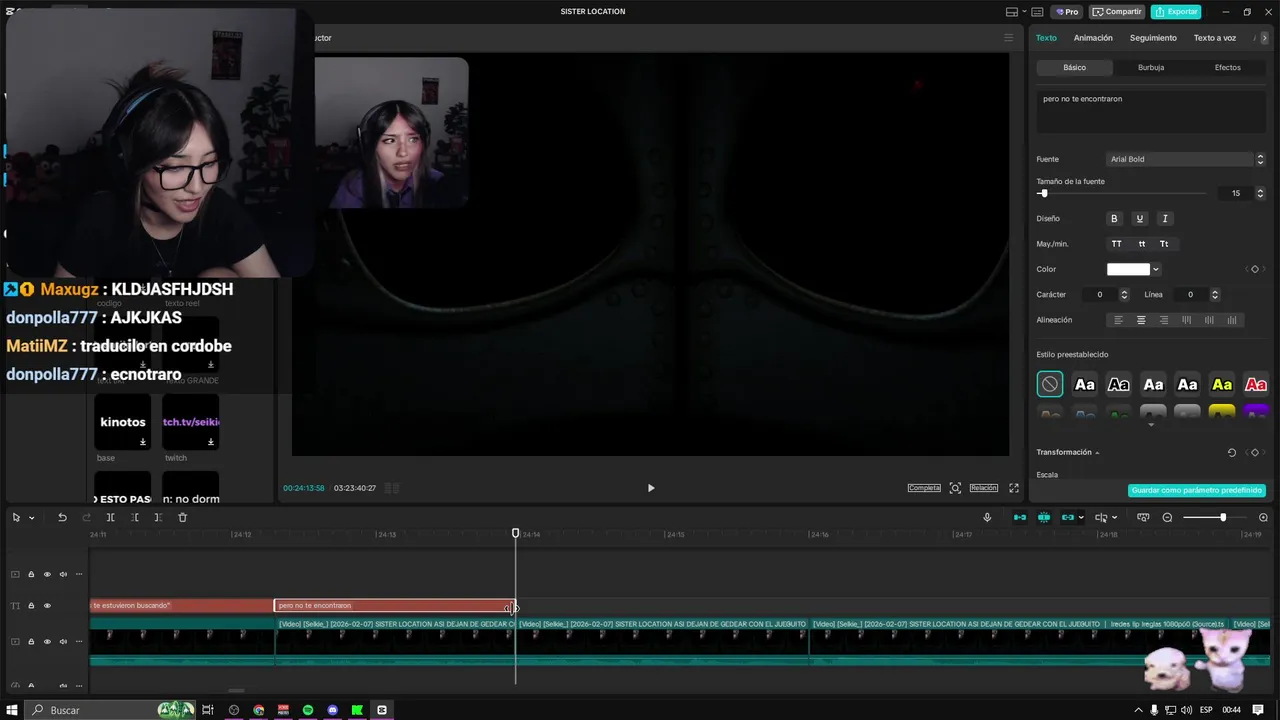Viewport: 1280px width, 720px height.
Task: Open the player panel menu icon
Action: (1008, 38)
